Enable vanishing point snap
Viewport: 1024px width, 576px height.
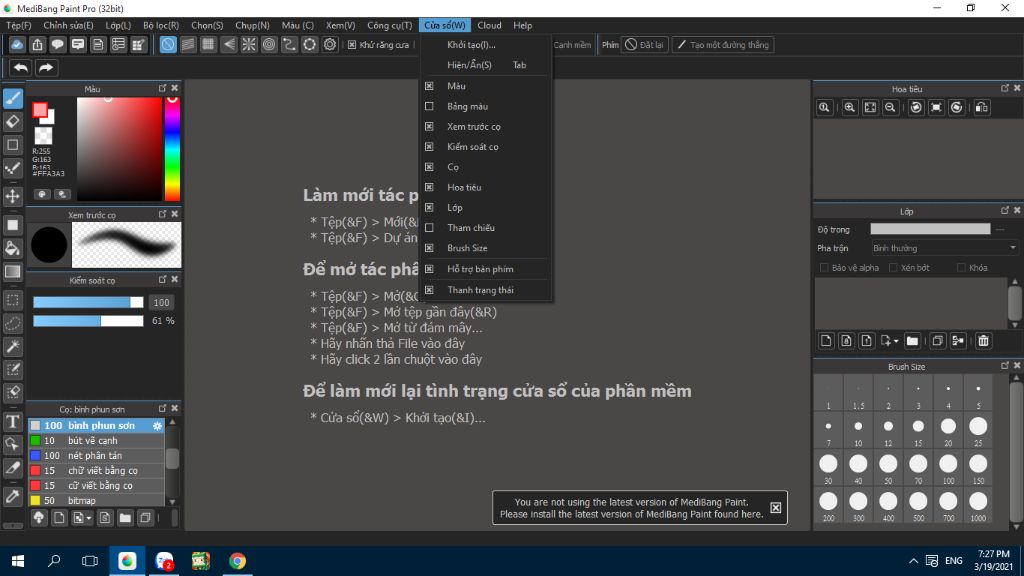[229, 44]
